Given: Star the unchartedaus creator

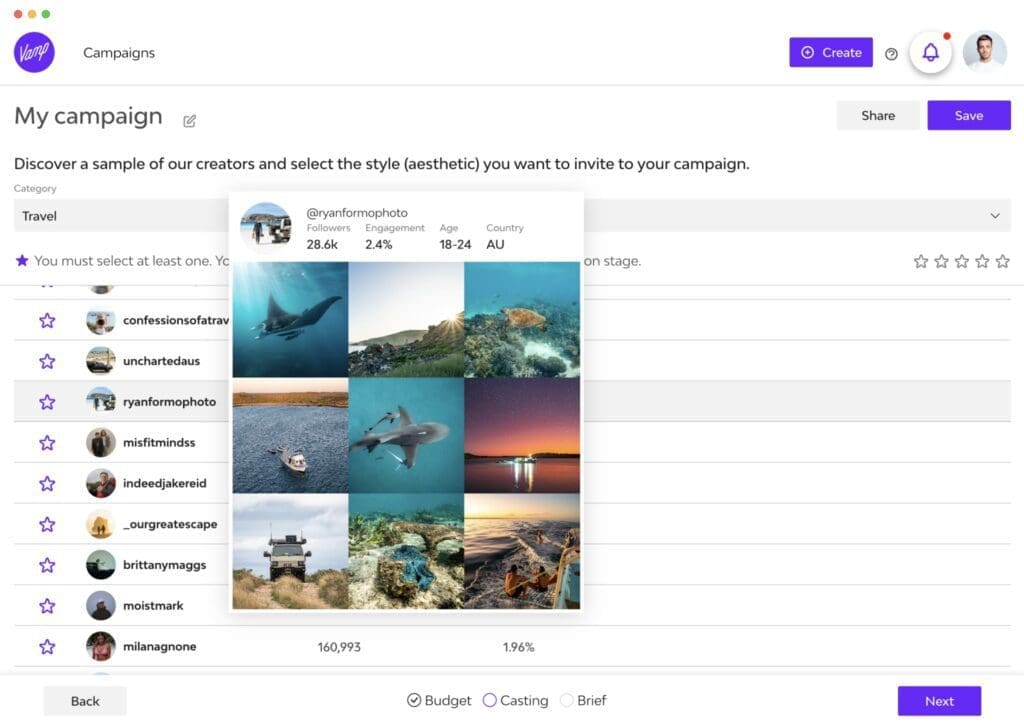Looking at the screenshot, I should [x=47, y=361].
